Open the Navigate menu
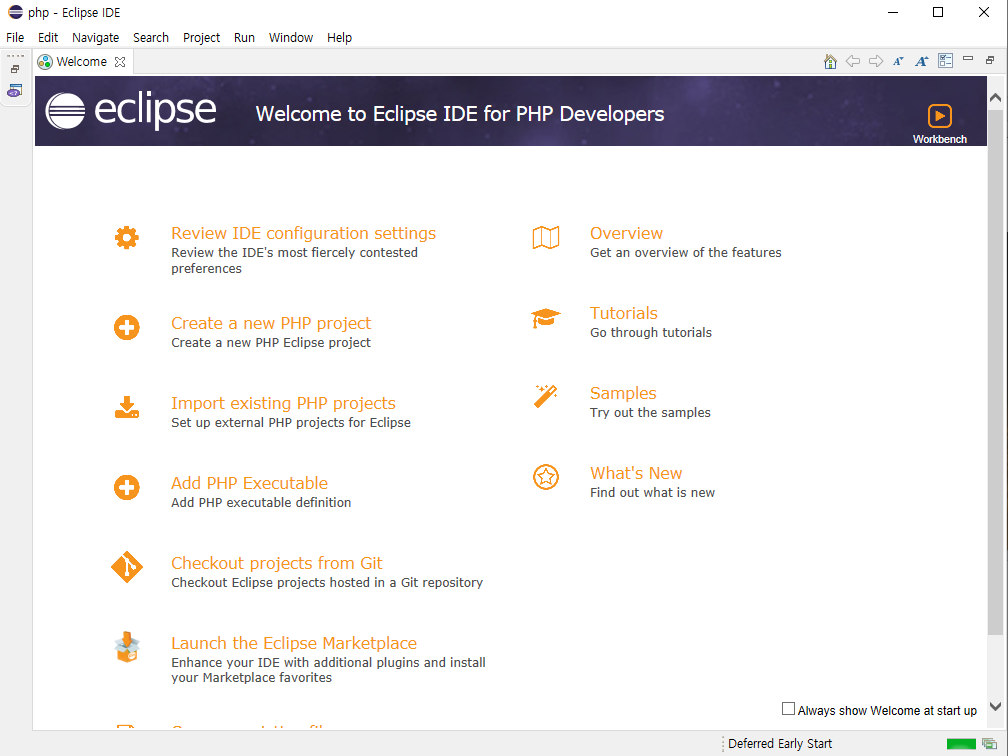This screenshot has height=756, width=1008. [x=95, y=37]
